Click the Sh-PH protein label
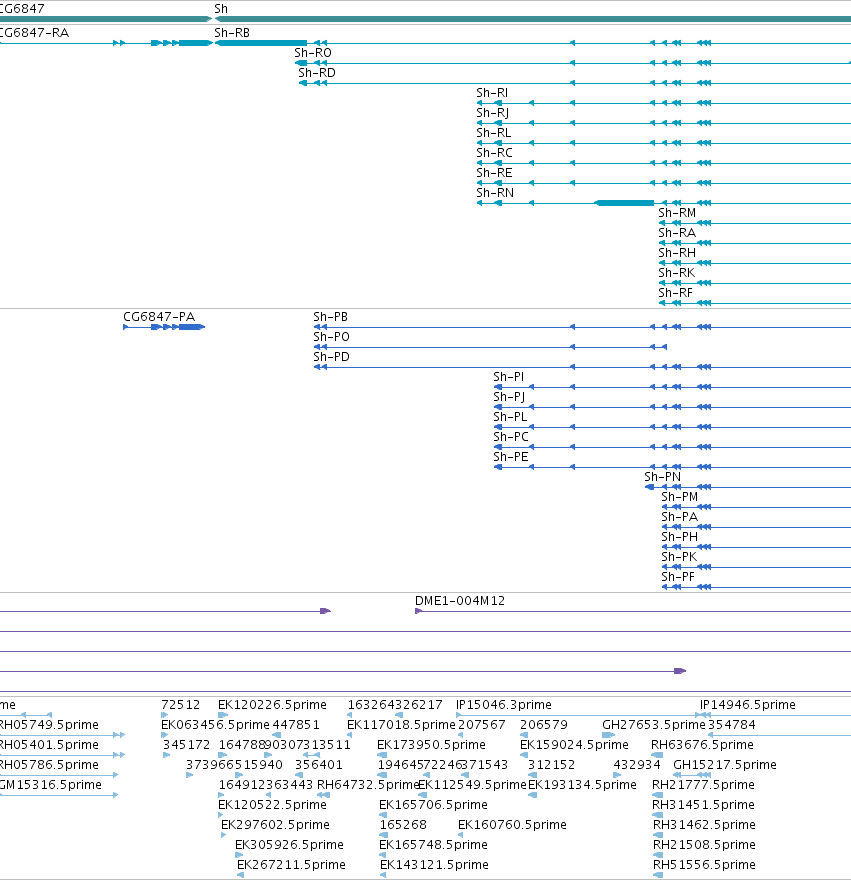The width and height of the screenshot is (851, 880). pyautogui.click(x=680, y=537)
